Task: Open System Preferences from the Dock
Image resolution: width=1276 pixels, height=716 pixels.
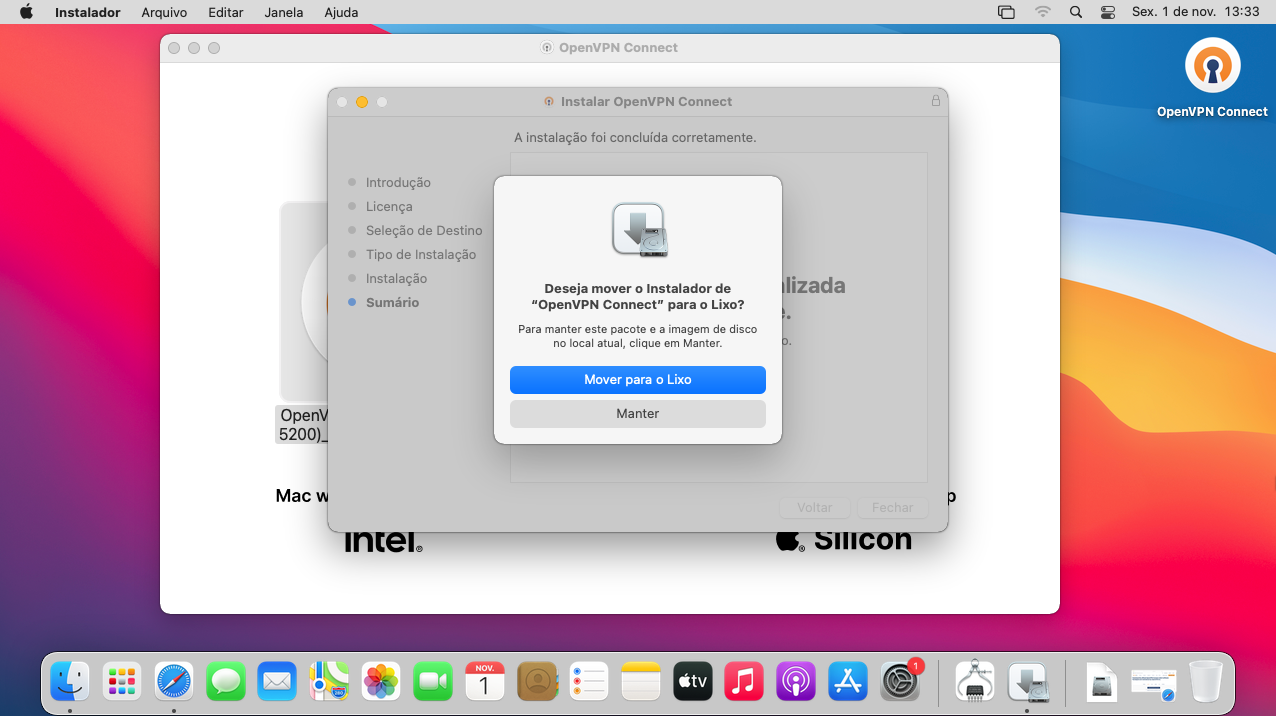Action: (x=900, y=682)
